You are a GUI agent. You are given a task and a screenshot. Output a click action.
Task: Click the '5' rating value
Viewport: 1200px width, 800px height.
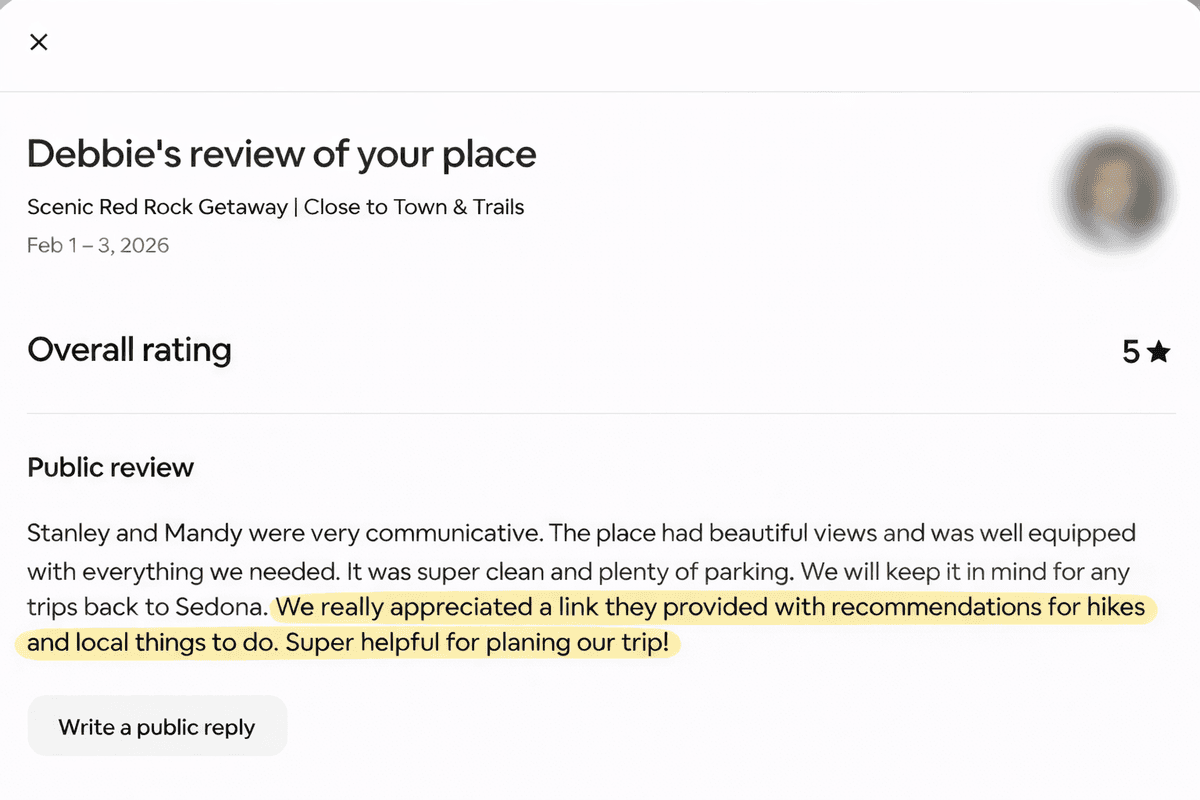pyautogui.click(x=1133, y=352)
